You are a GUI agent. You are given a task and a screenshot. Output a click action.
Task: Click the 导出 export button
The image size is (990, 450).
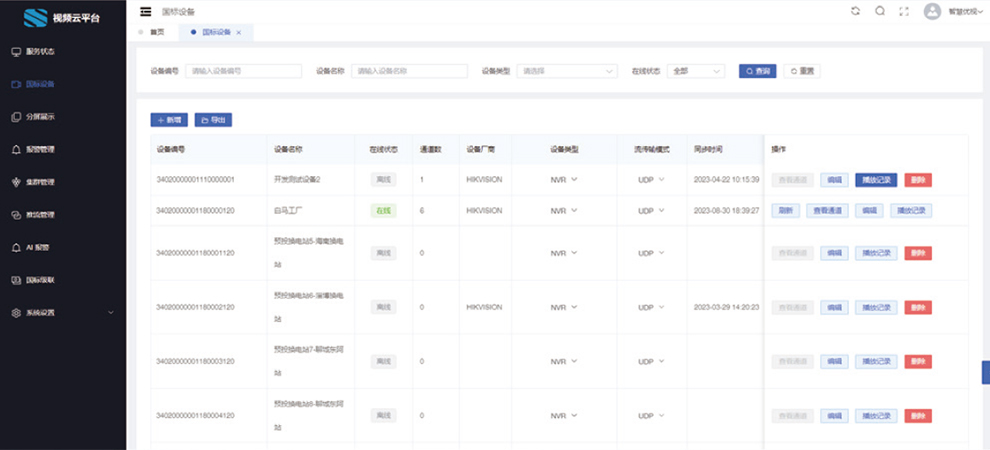coord(213,120)
